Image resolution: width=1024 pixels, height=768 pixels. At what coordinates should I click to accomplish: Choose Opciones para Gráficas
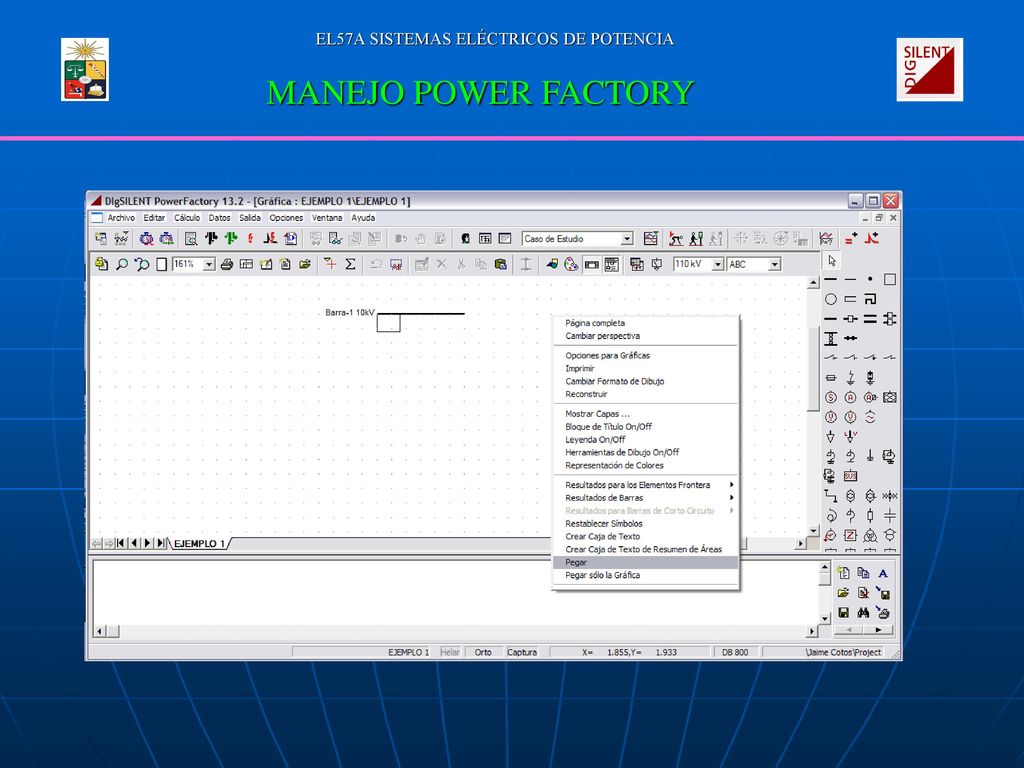tap(645, 356)
